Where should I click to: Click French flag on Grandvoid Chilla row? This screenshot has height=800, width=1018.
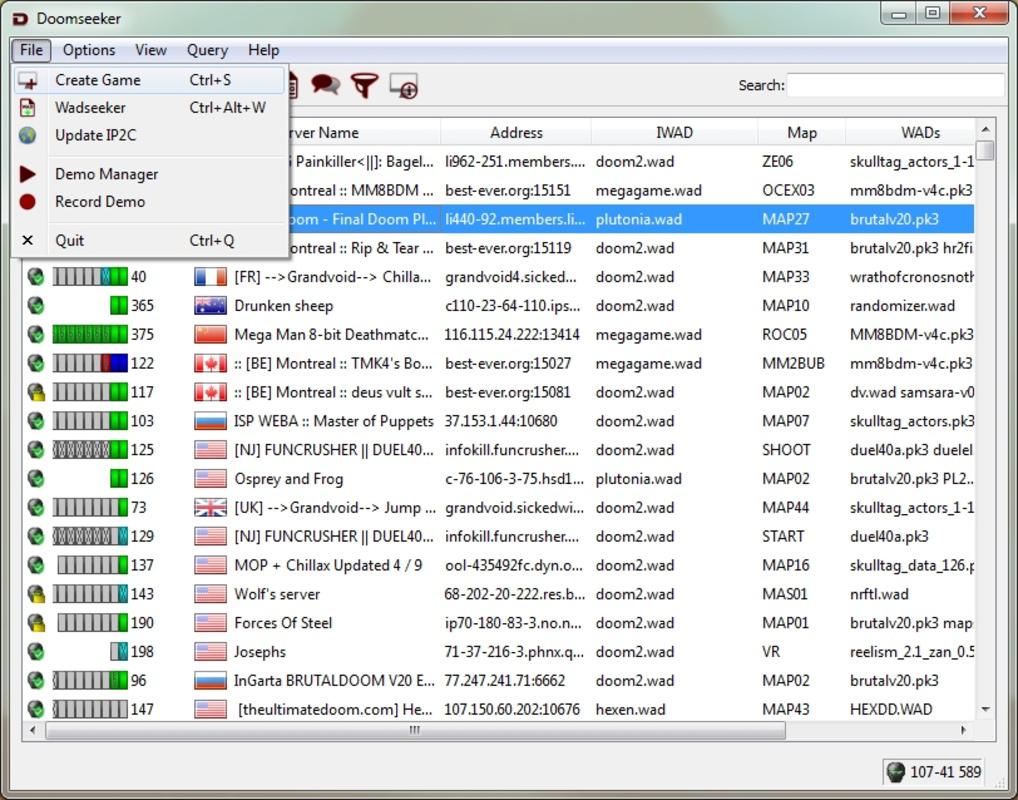click(x=210, y=277)
